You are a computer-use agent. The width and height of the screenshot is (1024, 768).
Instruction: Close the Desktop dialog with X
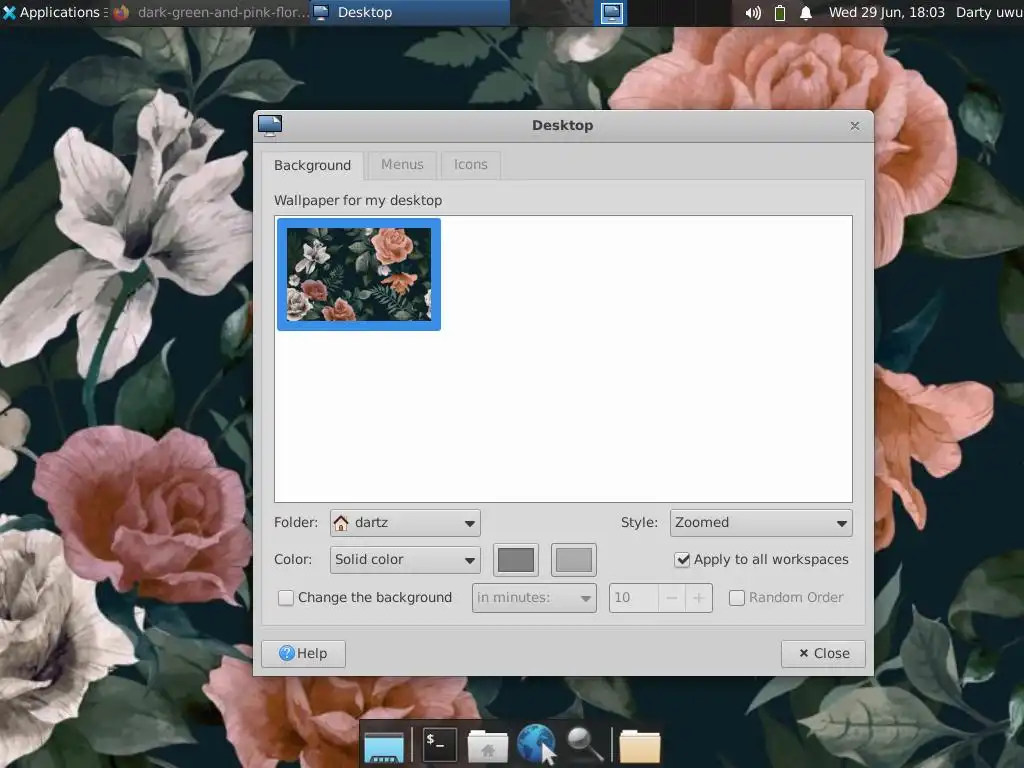[854, 125]
